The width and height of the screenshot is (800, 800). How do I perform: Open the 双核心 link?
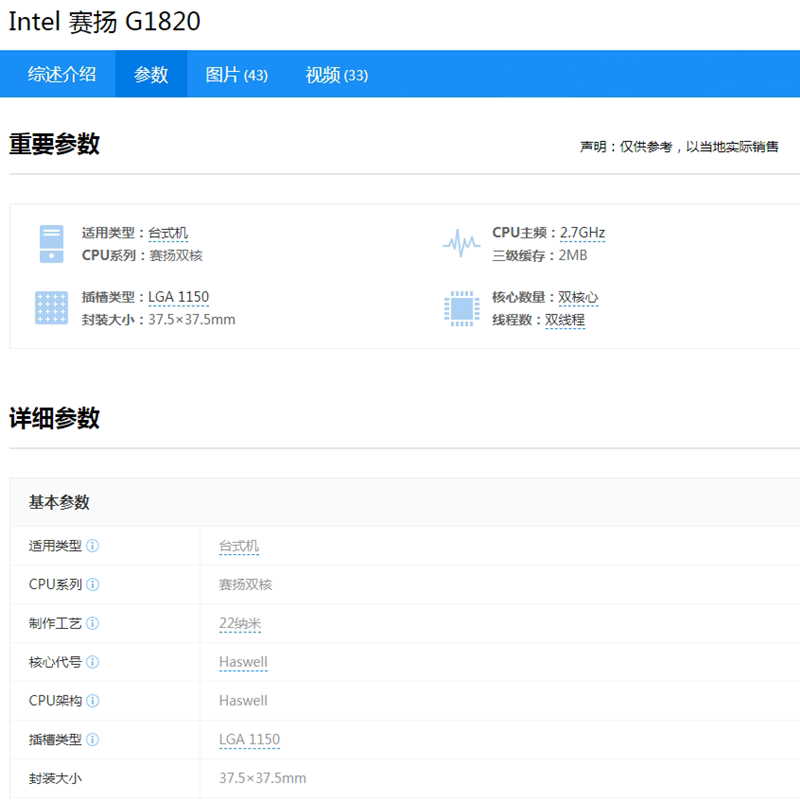coord(578,297)
